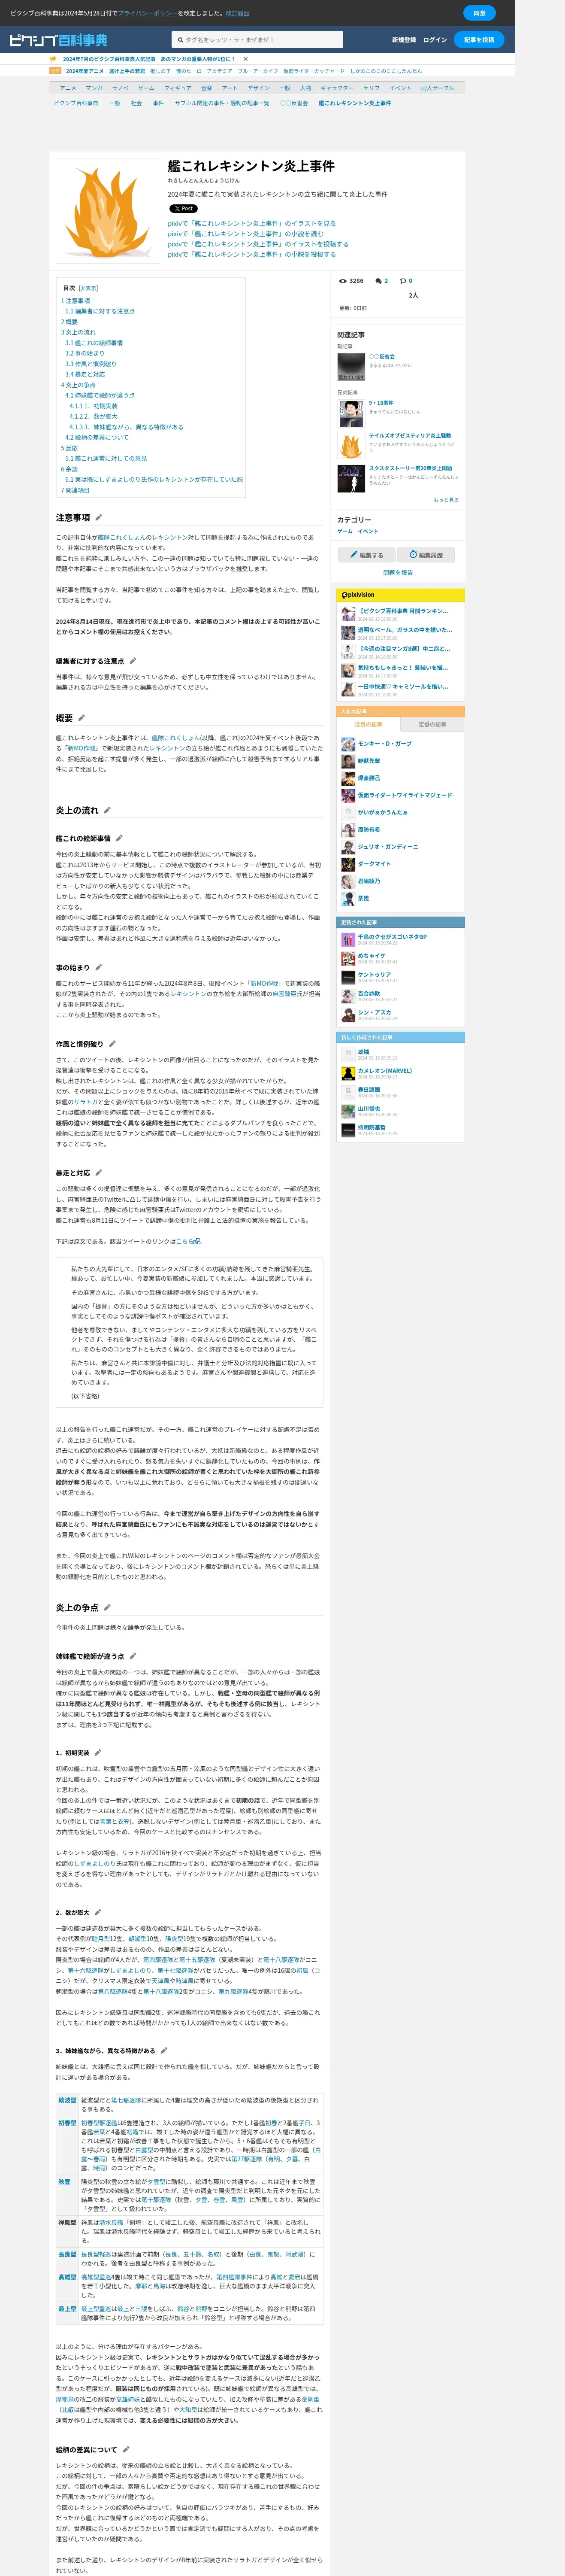Viewport: 565px width, 2576px height.
Task: Open new article カメレオン(MARVEL)
Action: (385, 1071)
